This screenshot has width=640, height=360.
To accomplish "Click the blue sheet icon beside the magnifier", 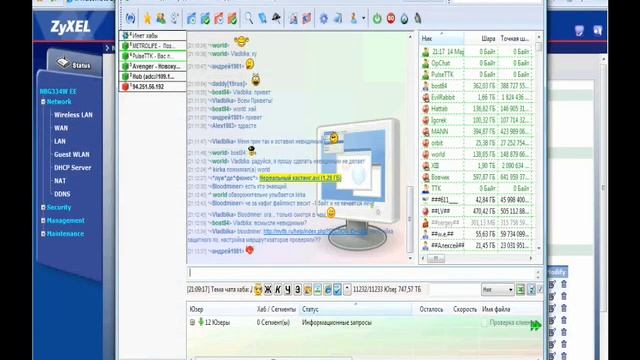I will click(262, 18).
